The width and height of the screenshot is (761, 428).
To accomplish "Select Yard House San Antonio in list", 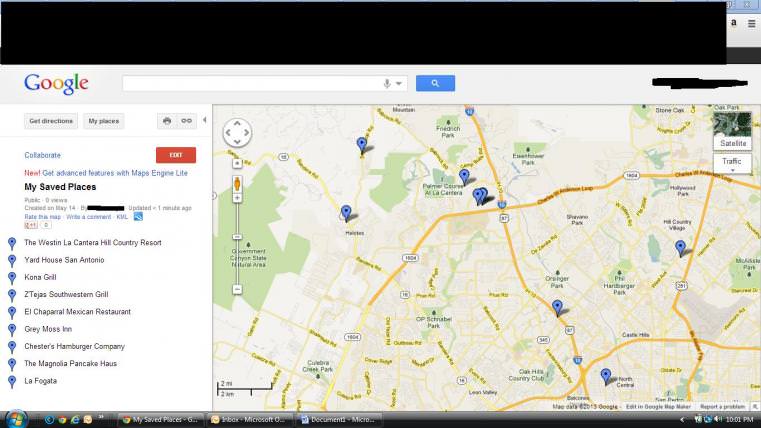I will pyautogui.click(x=64, y=260).
